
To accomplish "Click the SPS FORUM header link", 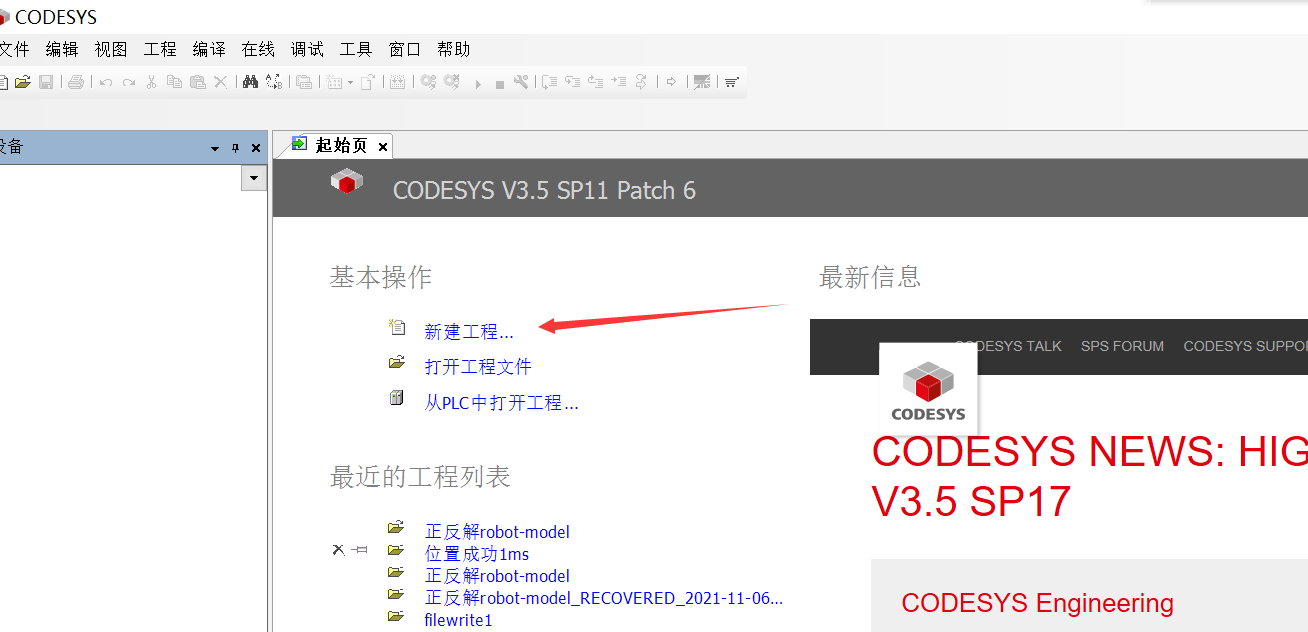I will (x=1122, y=346).
